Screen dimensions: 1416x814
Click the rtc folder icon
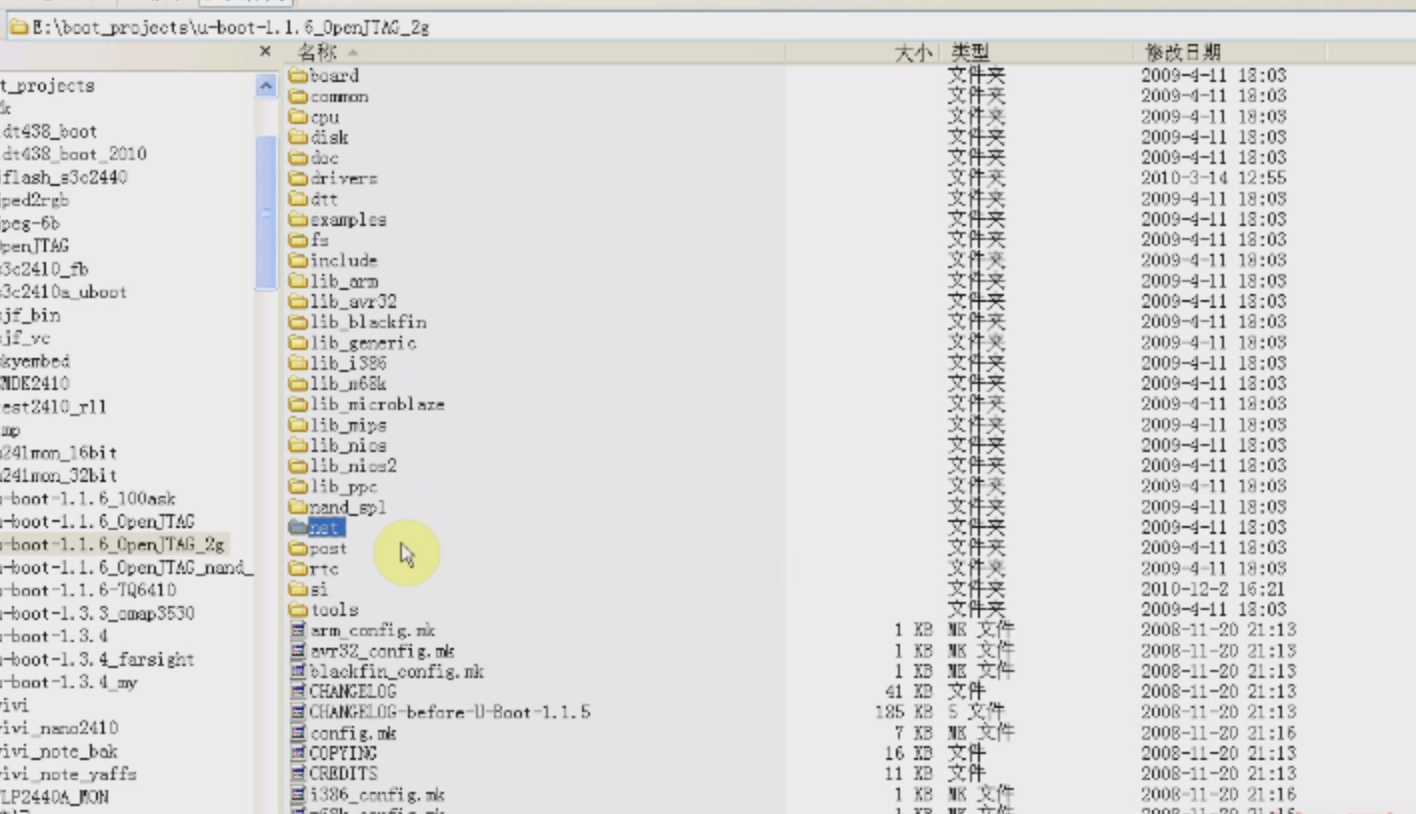coord(298,568)
